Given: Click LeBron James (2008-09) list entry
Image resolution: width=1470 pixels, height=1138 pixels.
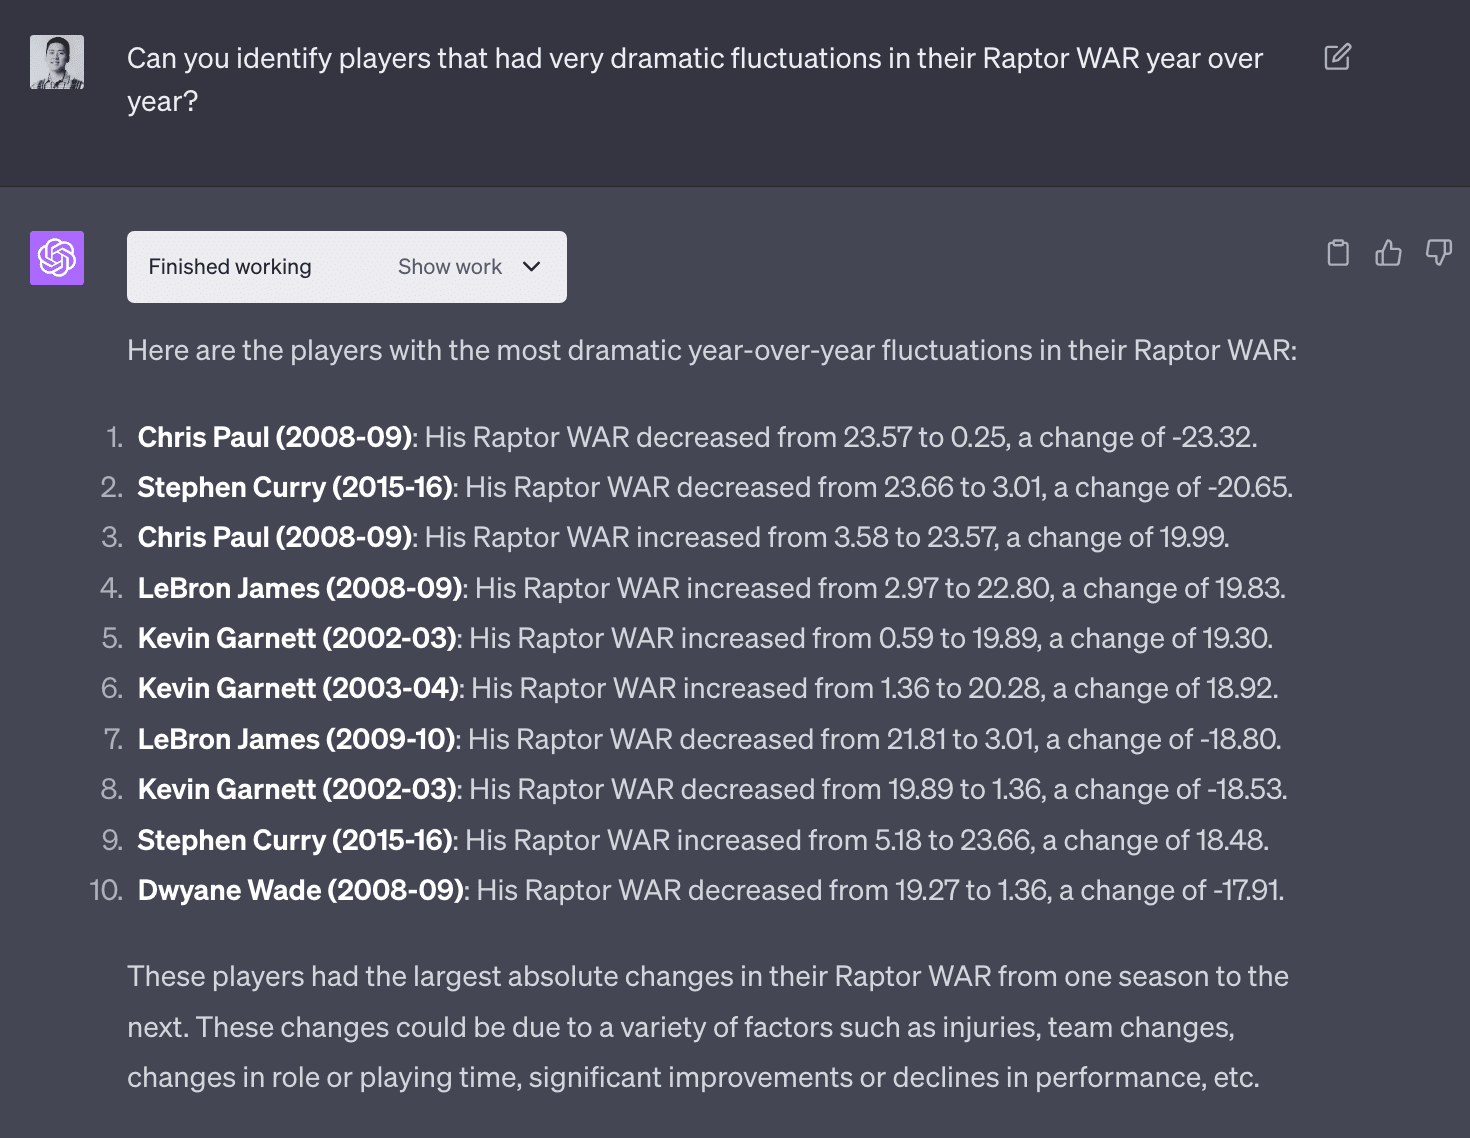Looking at the screenshot, I should 300,588.
